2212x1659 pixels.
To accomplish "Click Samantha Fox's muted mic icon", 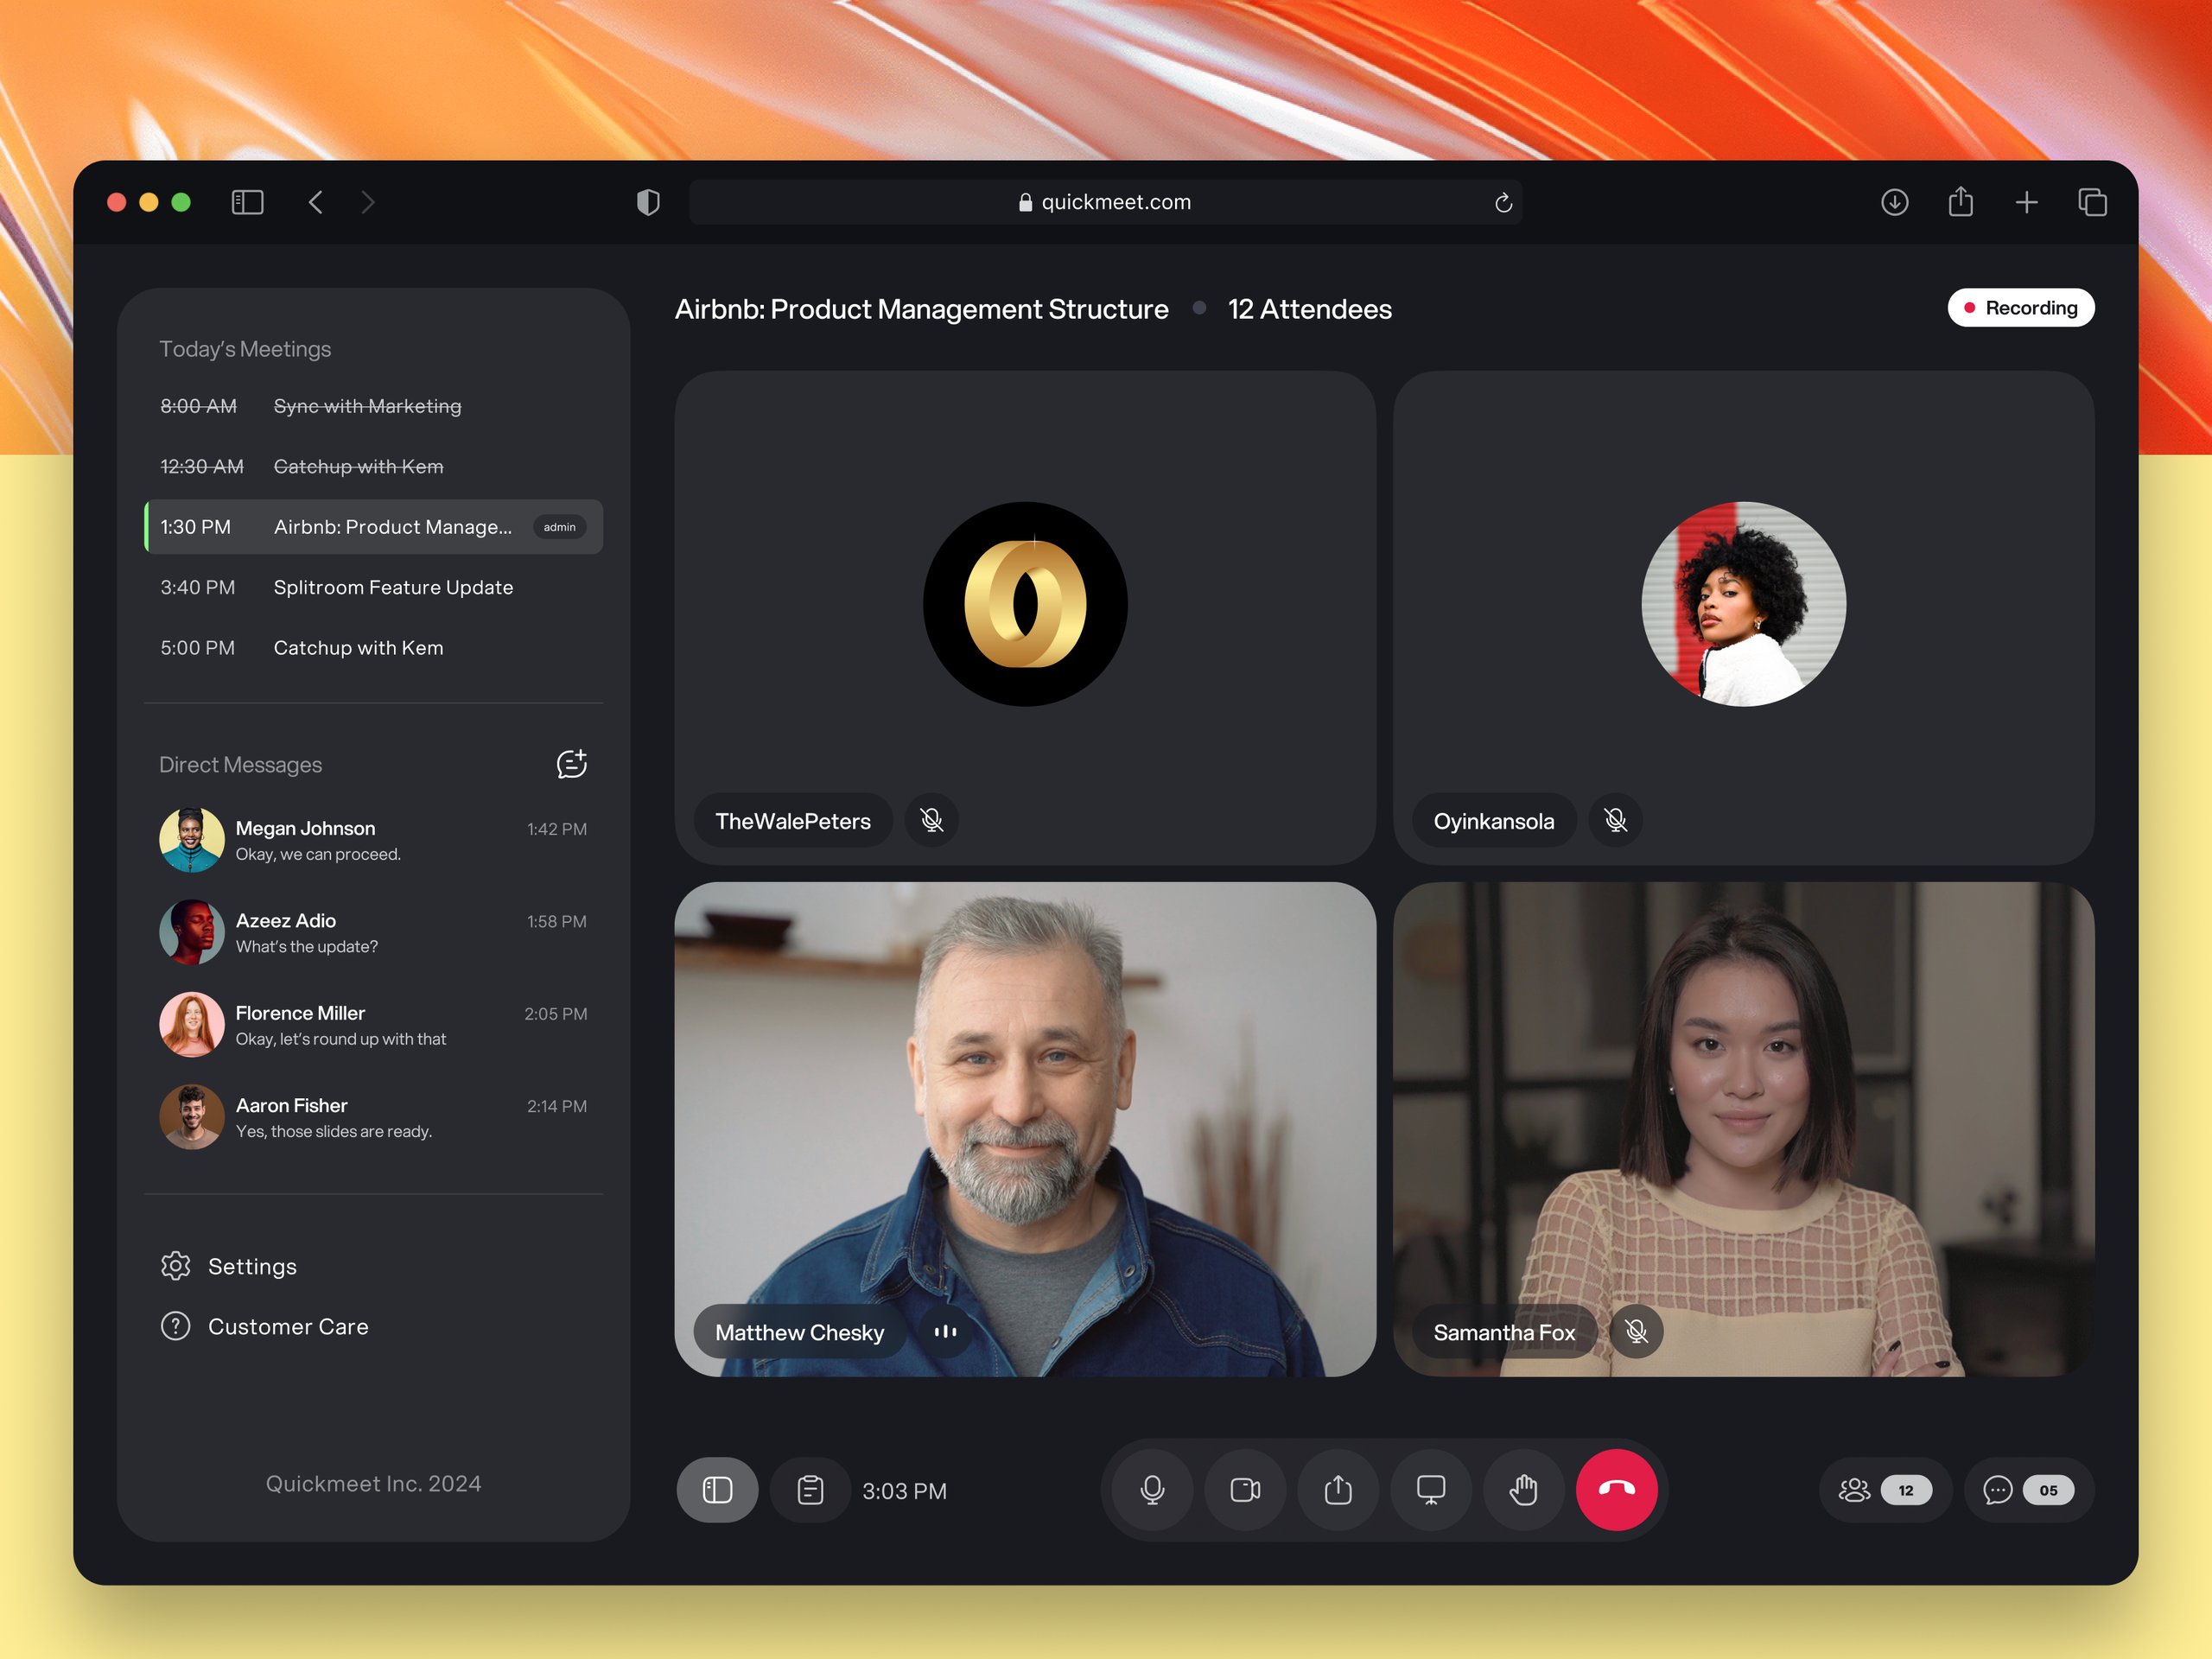I will click(x=1637, y=1331).
